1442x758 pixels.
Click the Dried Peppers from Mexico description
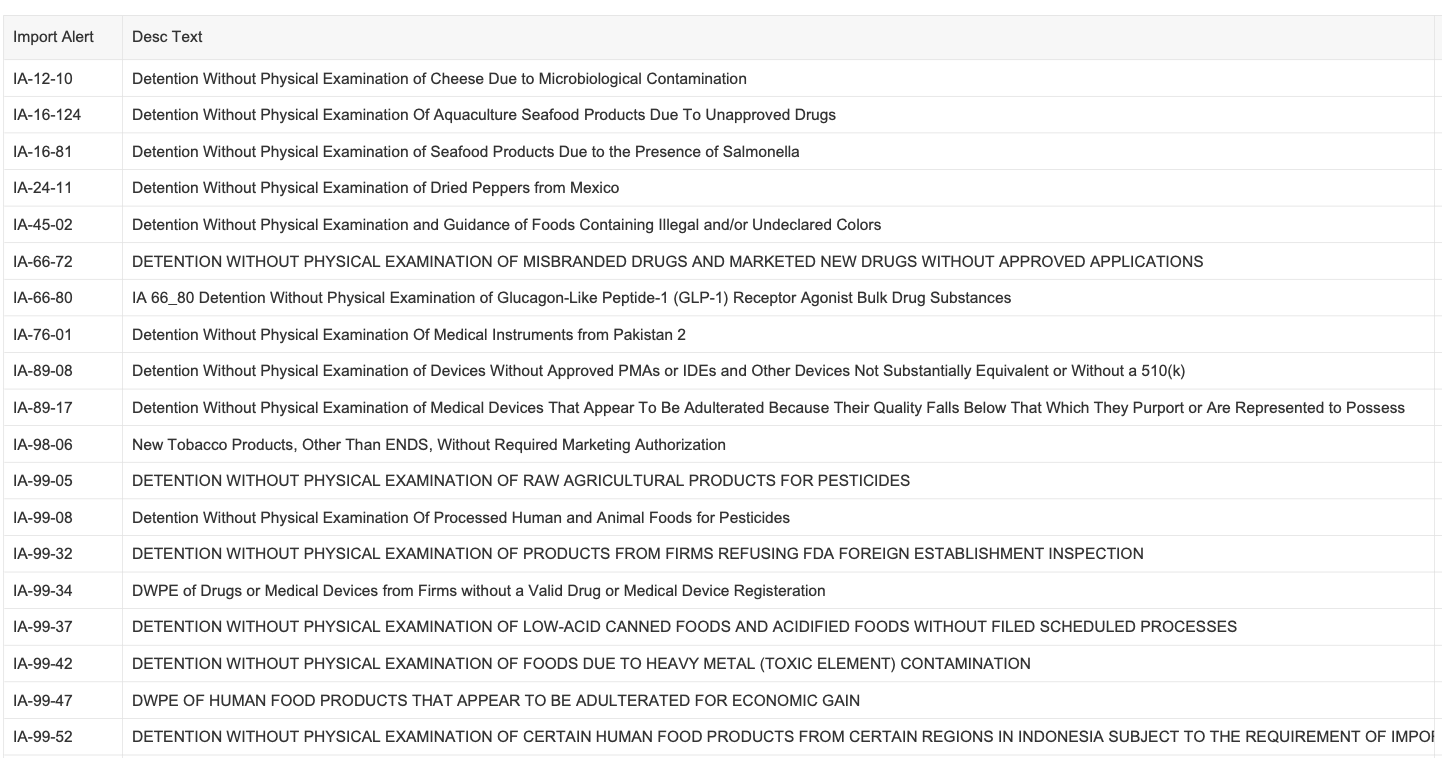point(375,188)
